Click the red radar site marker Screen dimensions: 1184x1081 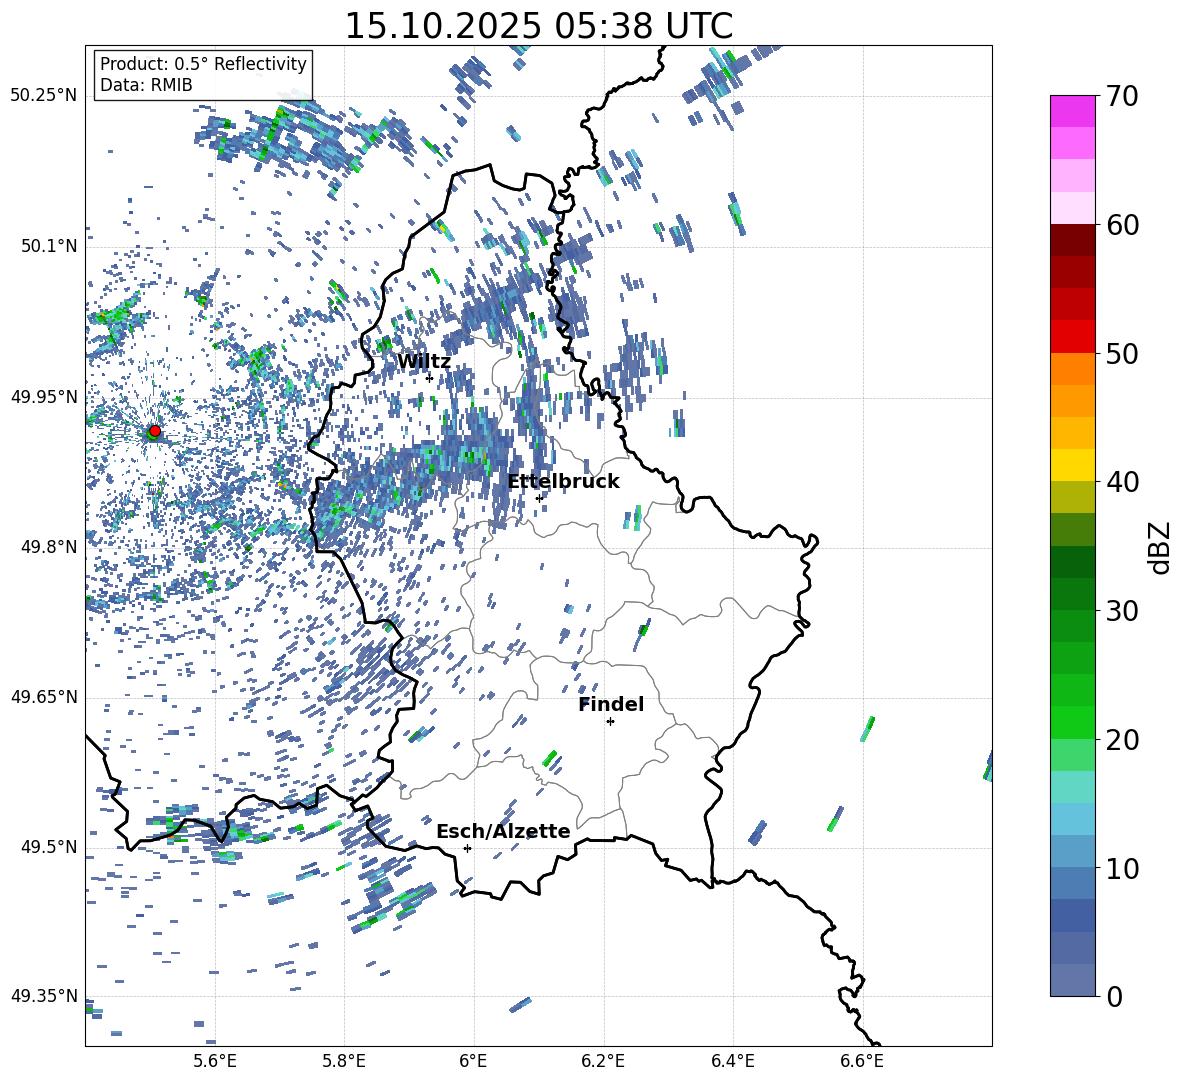point(155,431)
